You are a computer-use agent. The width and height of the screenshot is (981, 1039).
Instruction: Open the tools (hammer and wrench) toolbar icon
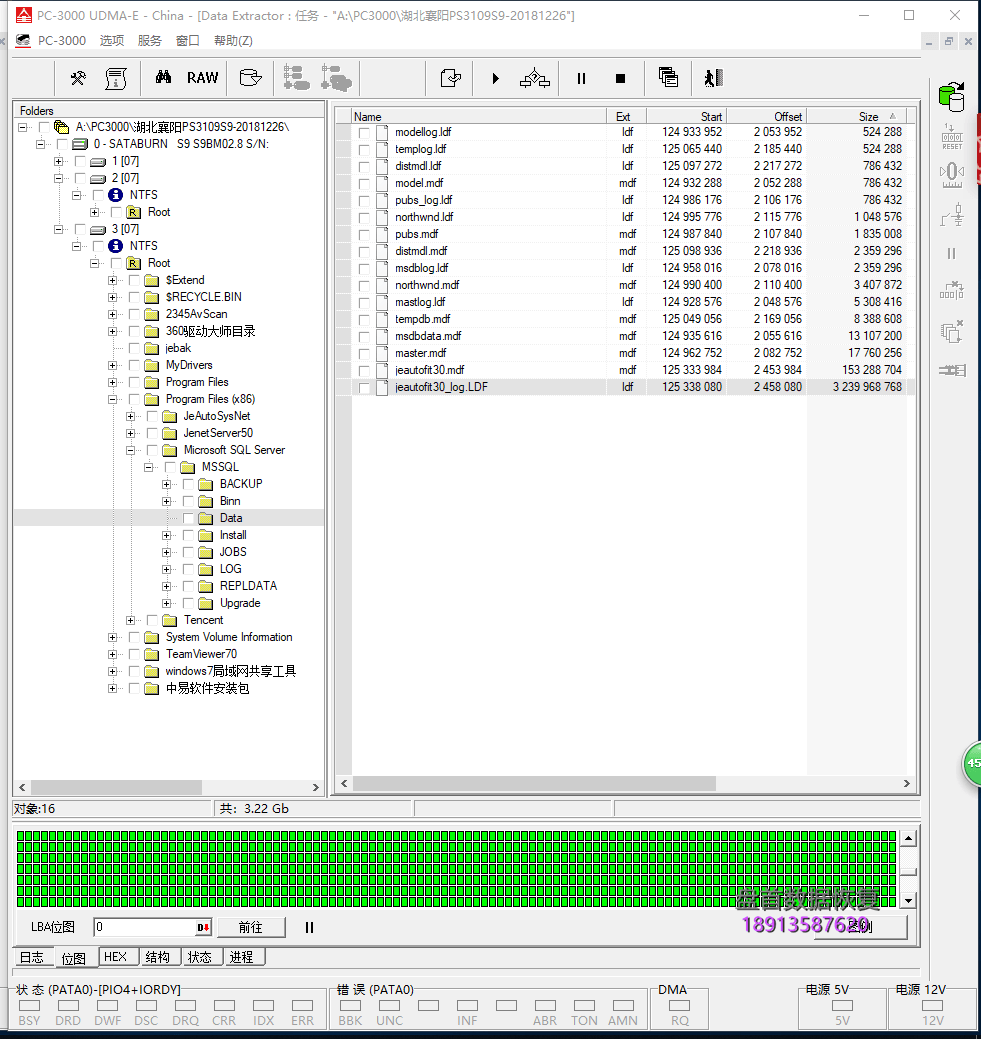pyautogui.click(x=78, y=78)
